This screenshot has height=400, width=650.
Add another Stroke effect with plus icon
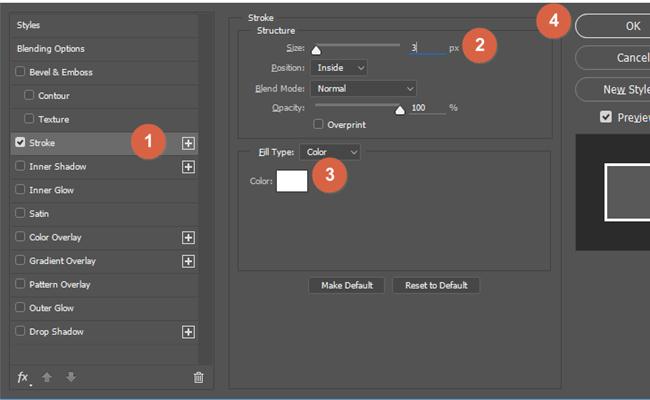click(188, 143)
